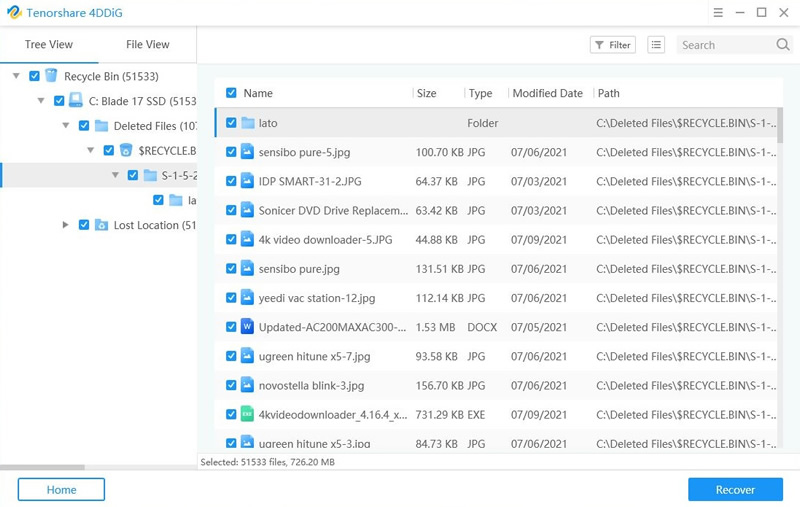Click image icon of sensibo pure.jpg
This screenshot has height=507, width=800.
tap(247, 268)
